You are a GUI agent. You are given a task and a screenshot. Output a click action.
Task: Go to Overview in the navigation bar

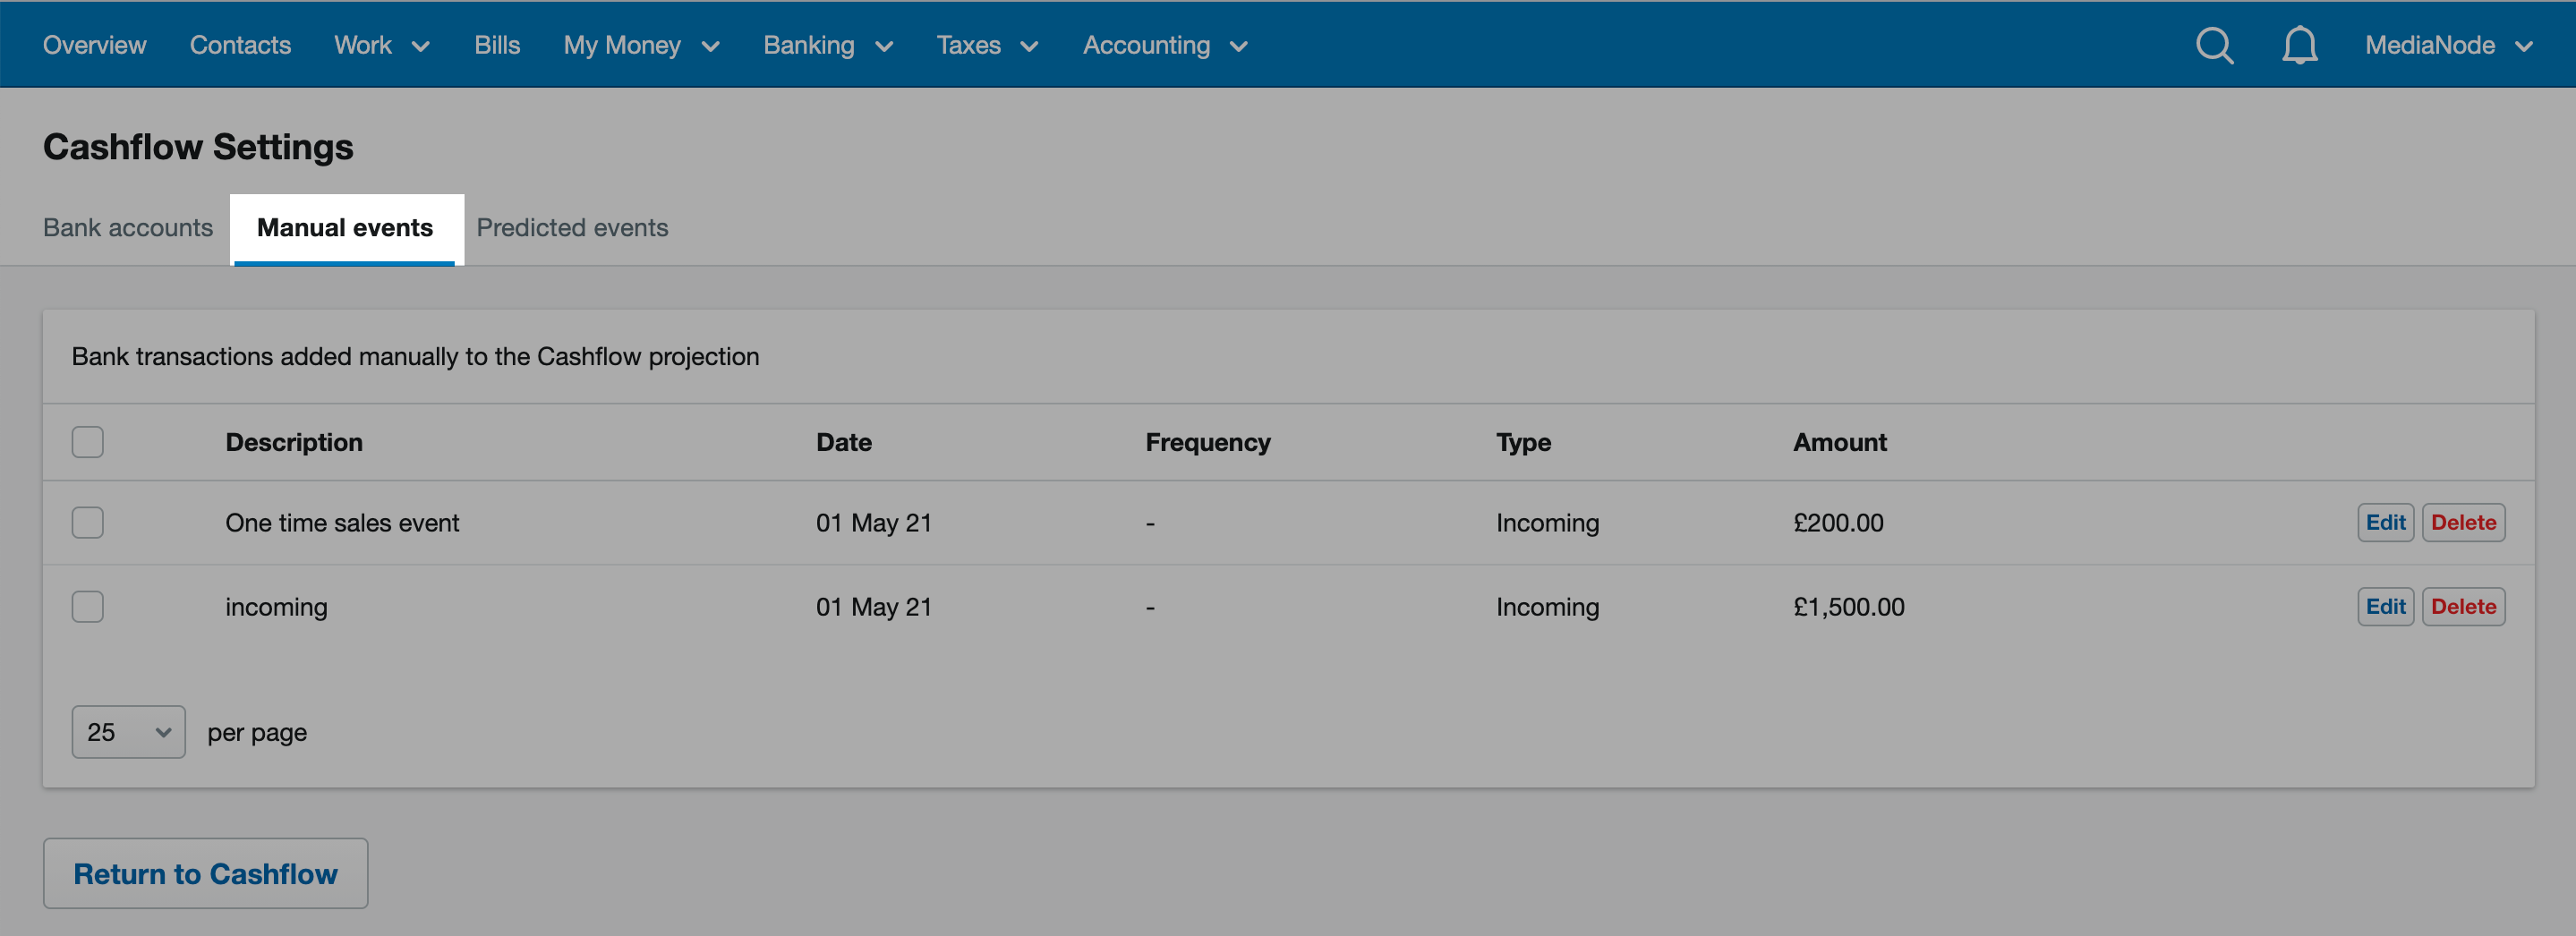click(x=94, y=45)
